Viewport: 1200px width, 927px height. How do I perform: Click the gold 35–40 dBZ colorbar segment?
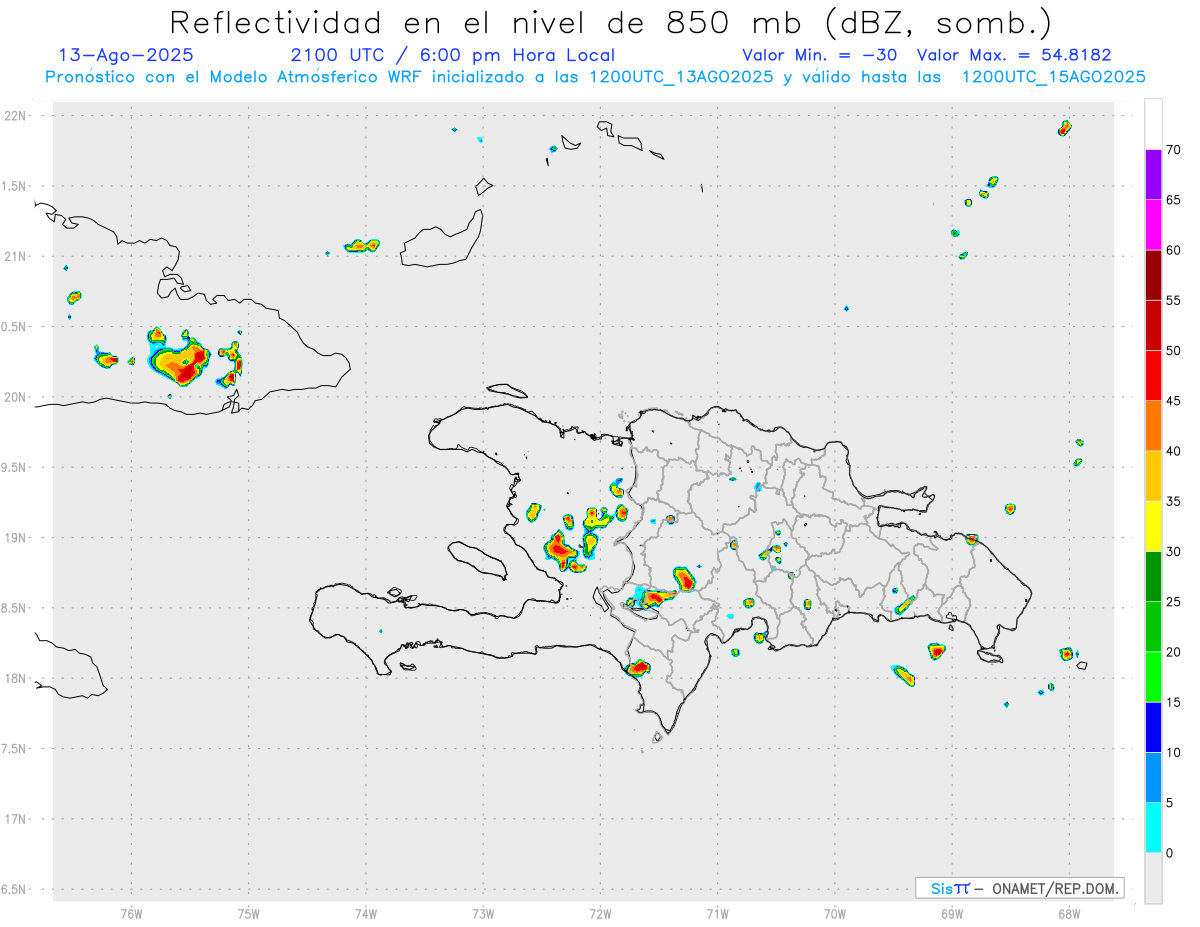click(1153, 476)
